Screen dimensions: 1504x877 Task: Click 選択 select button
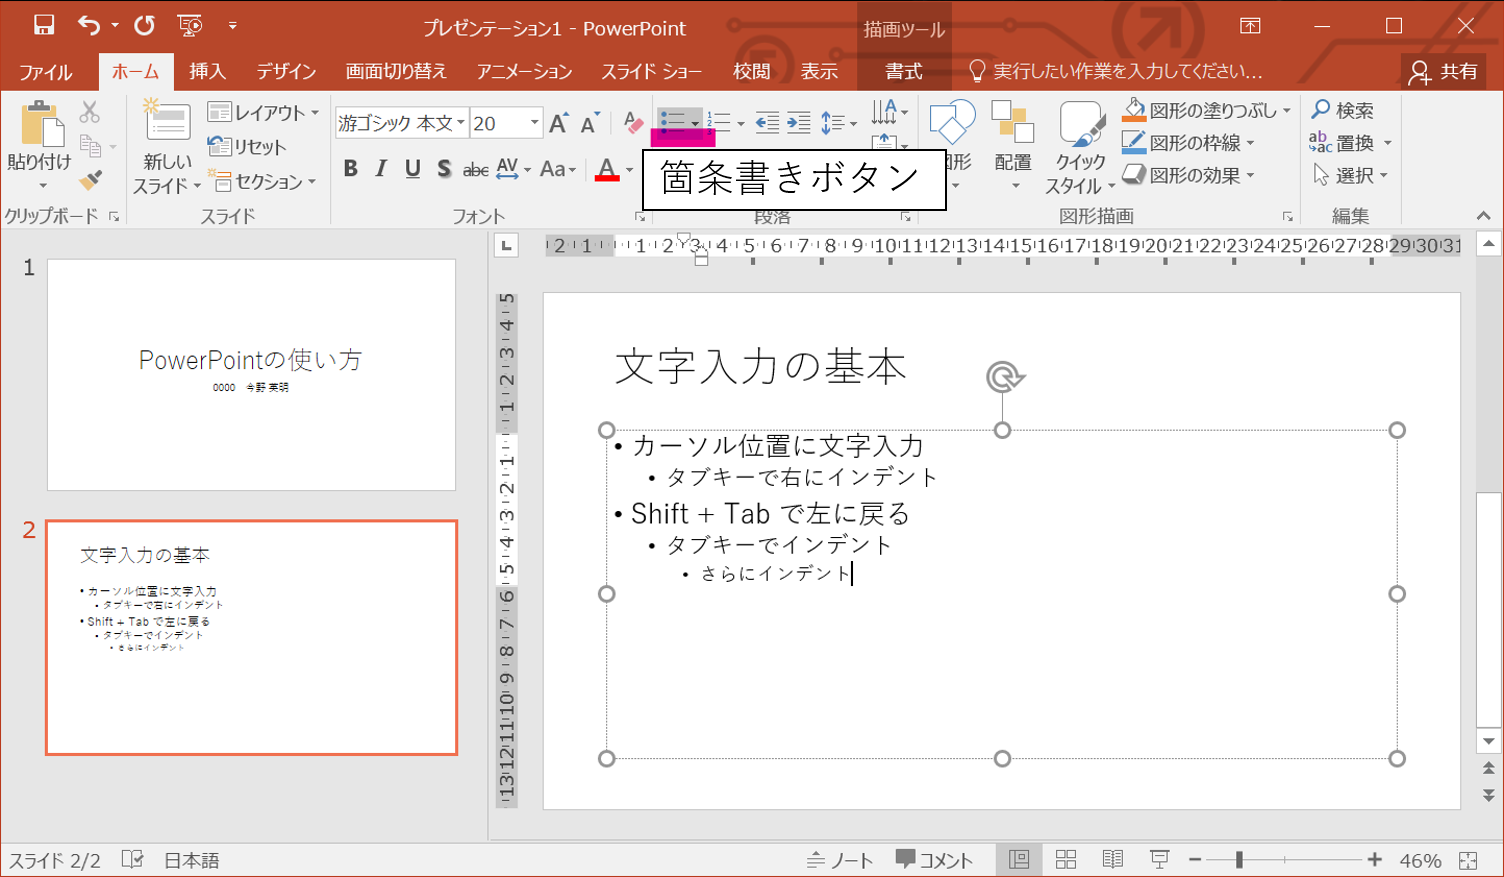(x=1350, y=175)
